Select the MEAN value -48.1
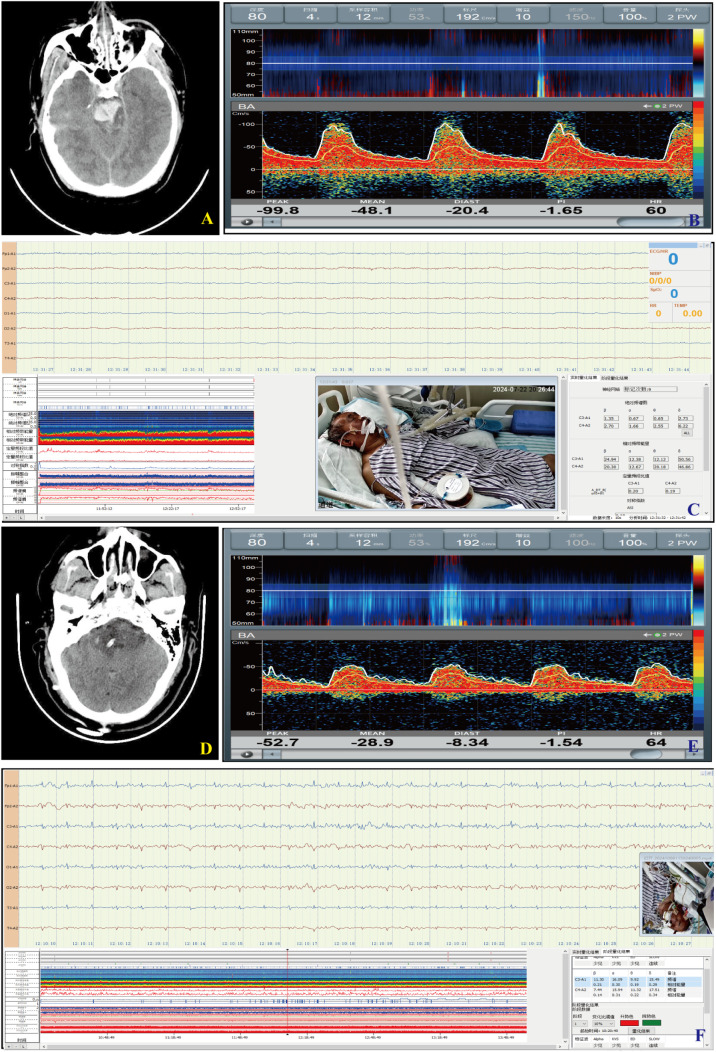716x1052 pixels. 372,211
